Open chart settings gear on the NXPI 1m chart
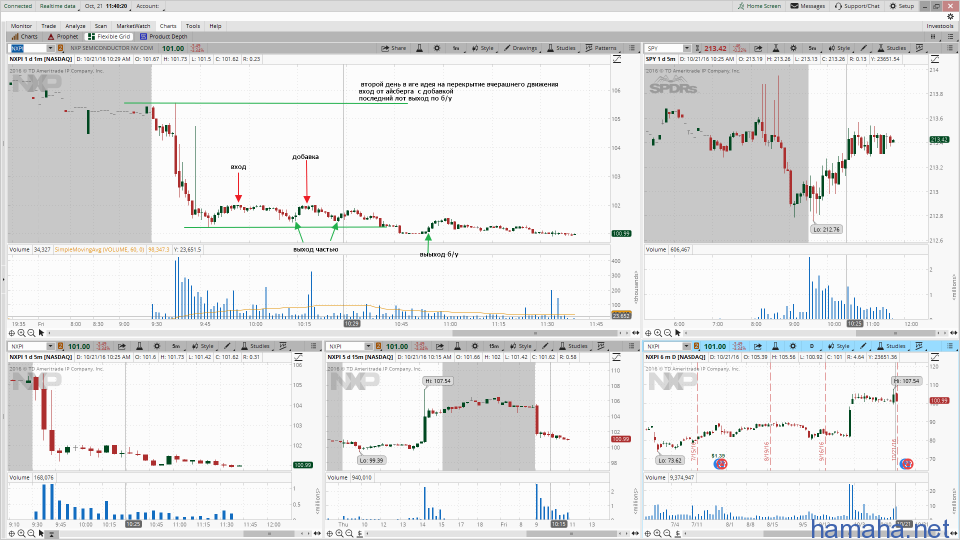The height and width of the screenshot is (540, 960). [437, 48]
